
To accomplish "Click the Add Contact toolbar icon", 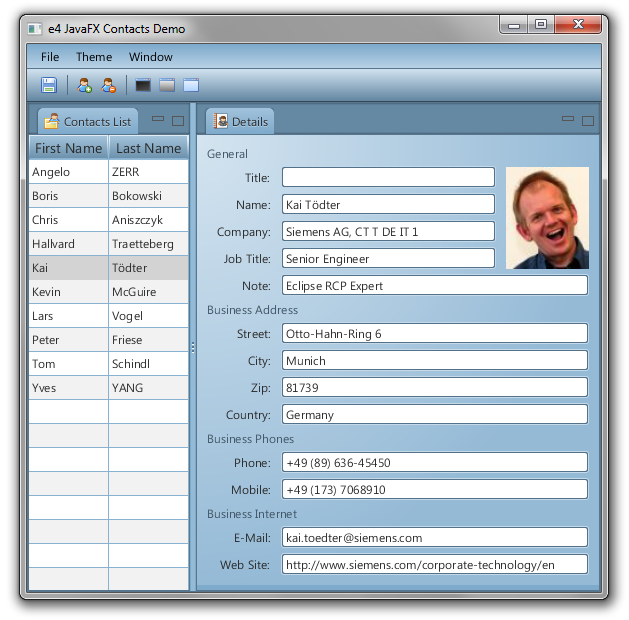I will click(x=85, y=85).
